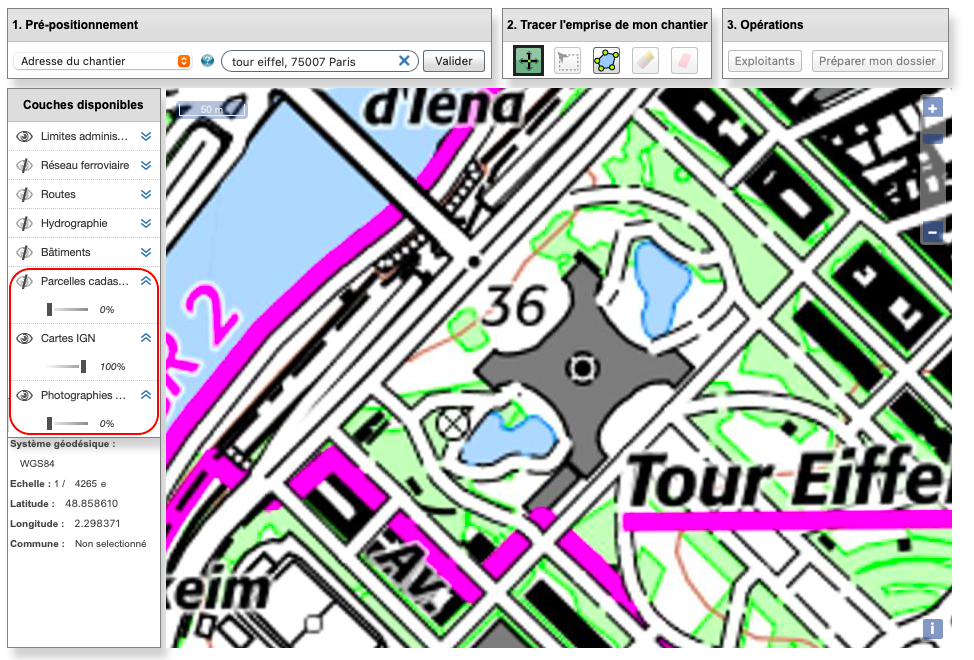
Task: Click the Tour Eiffel map label
Action: click(789, 479)
